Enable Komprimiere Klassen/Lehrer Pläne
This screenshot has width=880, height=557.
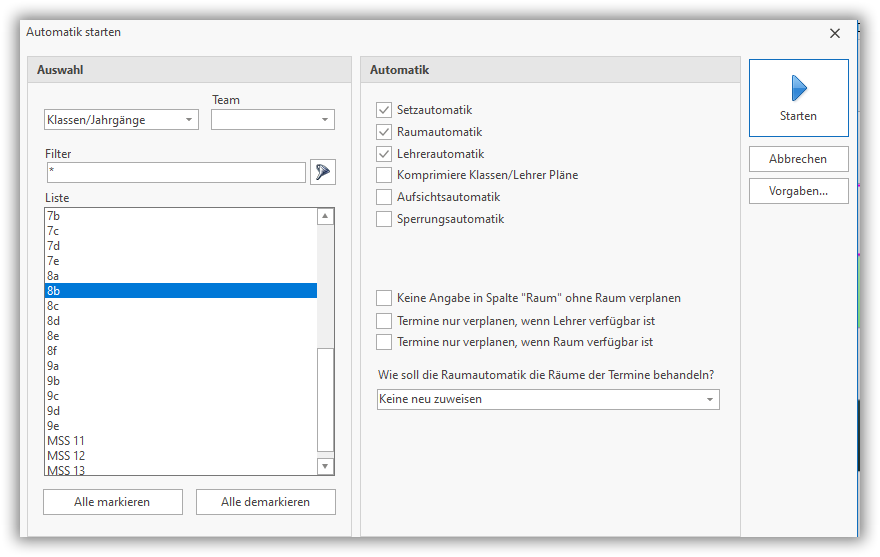pos(384,175)
